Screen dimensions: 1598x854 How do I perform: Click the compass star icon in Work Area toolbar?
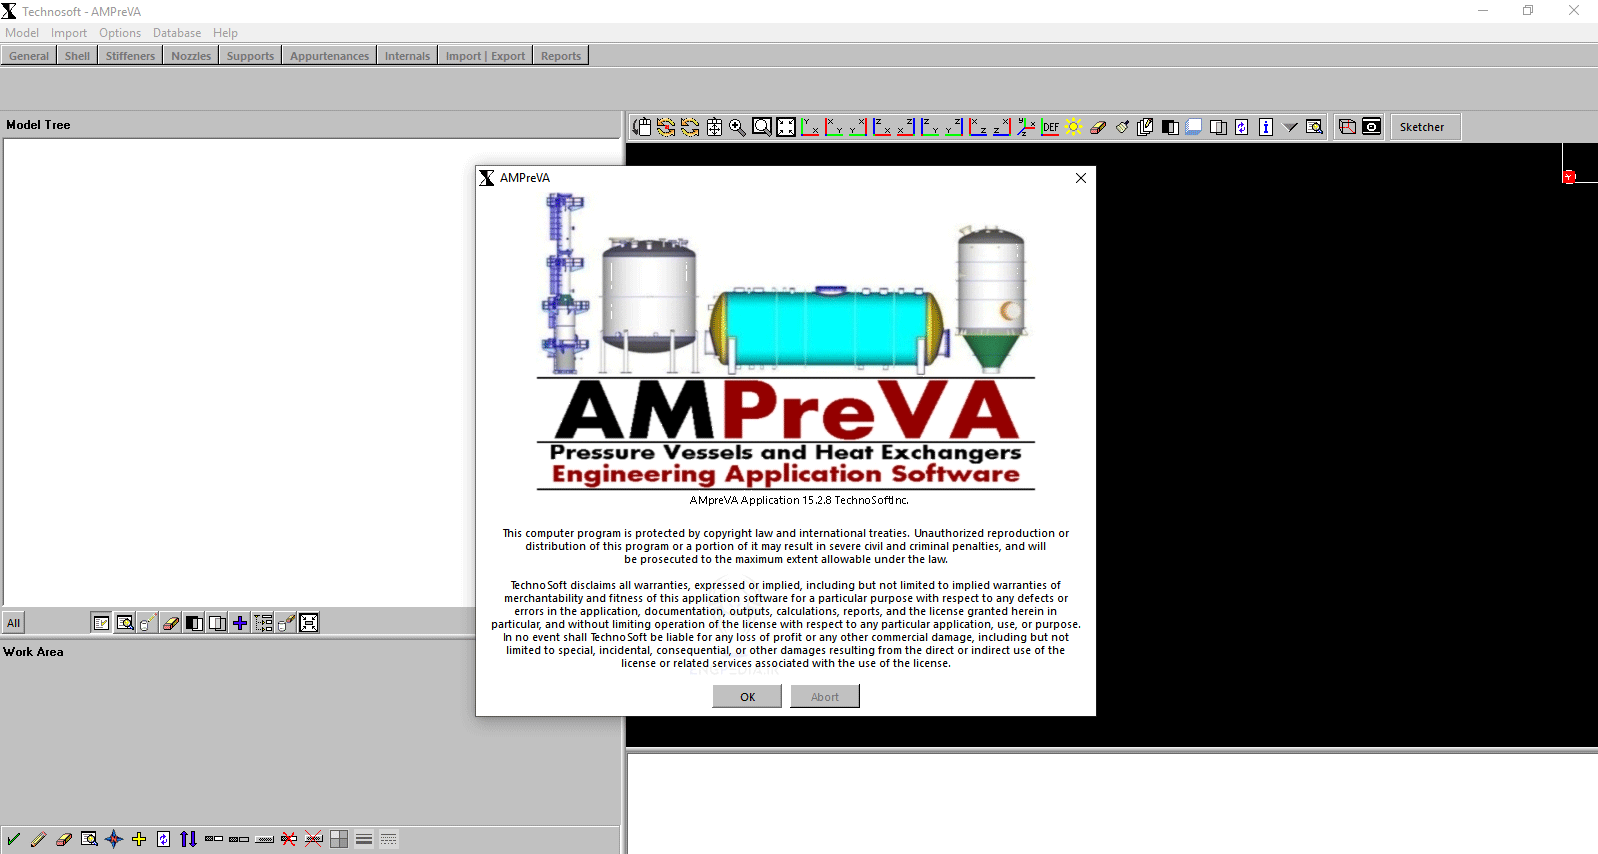coord(114,839)
